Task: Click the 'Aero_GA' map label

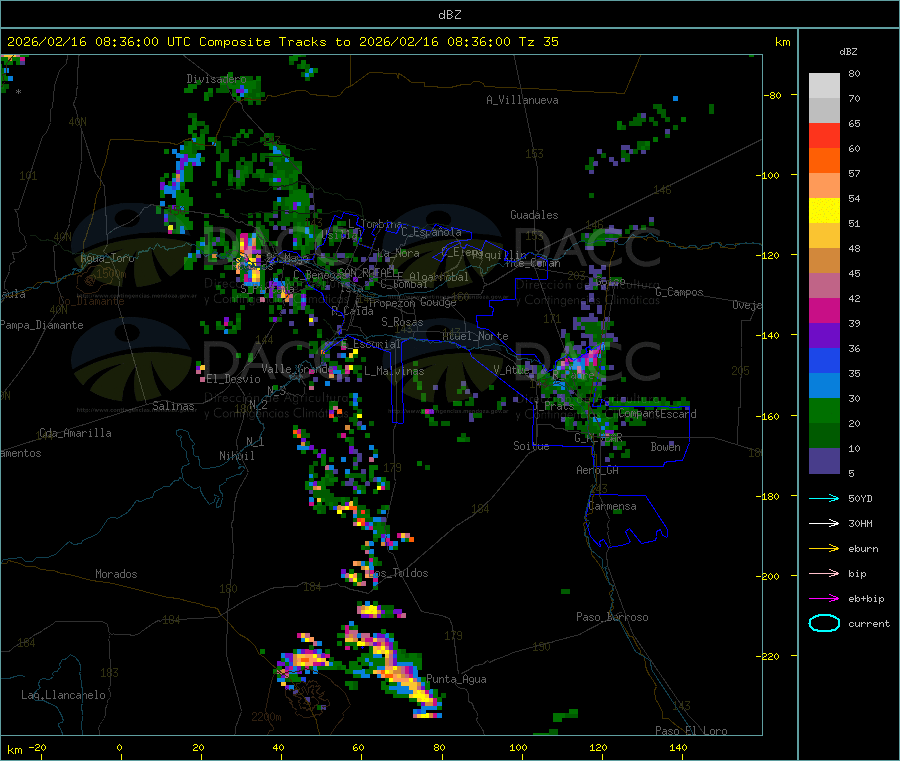Action: click(x=598, y=470)
